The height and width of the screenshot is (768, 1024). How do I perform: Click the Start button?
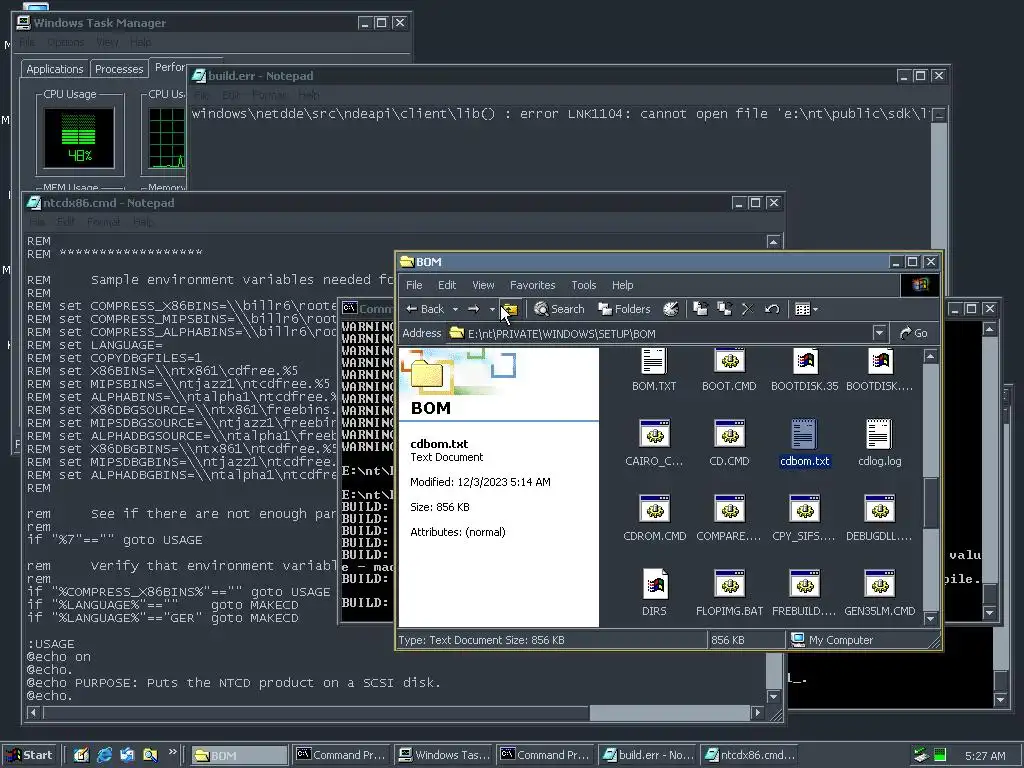(x=30, y=755)
